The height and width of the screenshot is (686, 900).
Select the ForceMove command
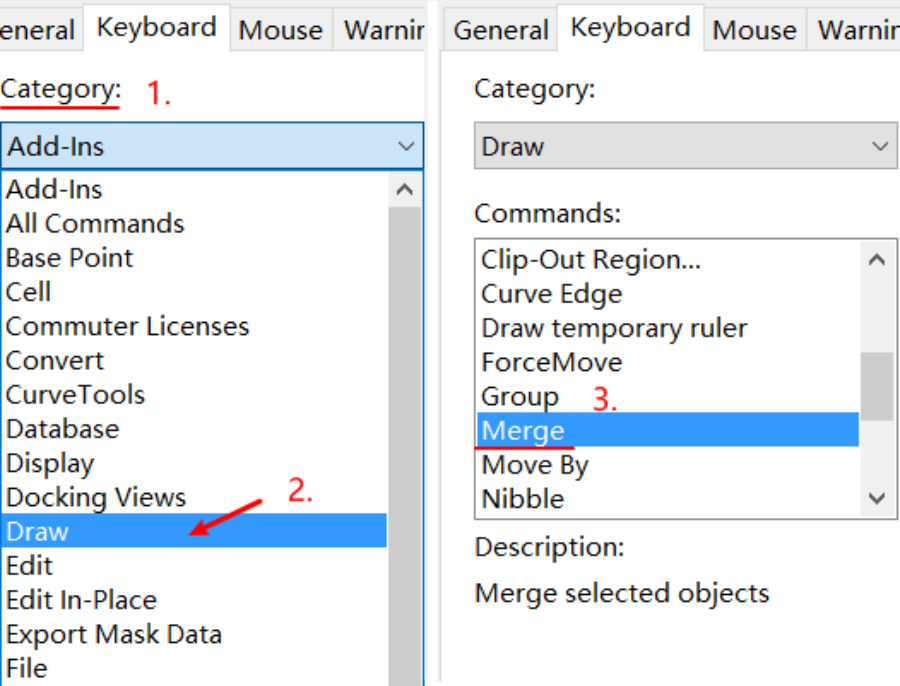[551, 362]
